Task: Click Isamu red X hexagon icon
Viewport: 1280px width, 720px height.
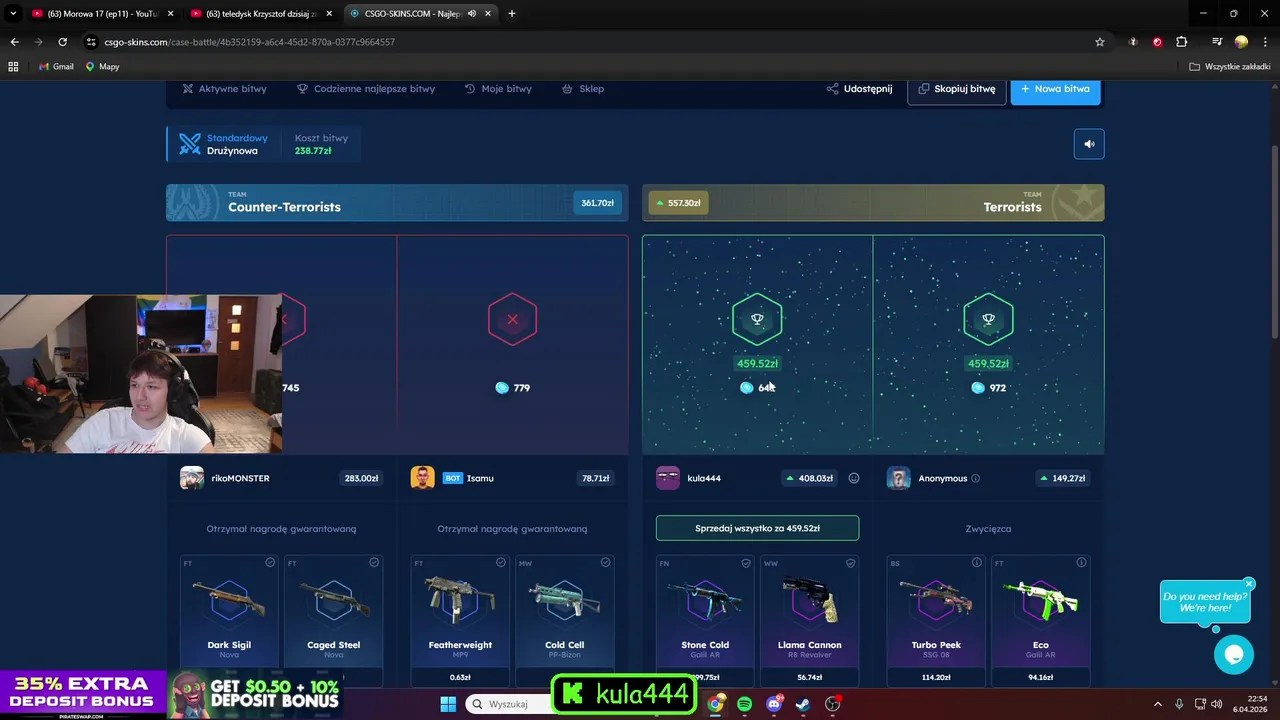Action: coord(512,320)
